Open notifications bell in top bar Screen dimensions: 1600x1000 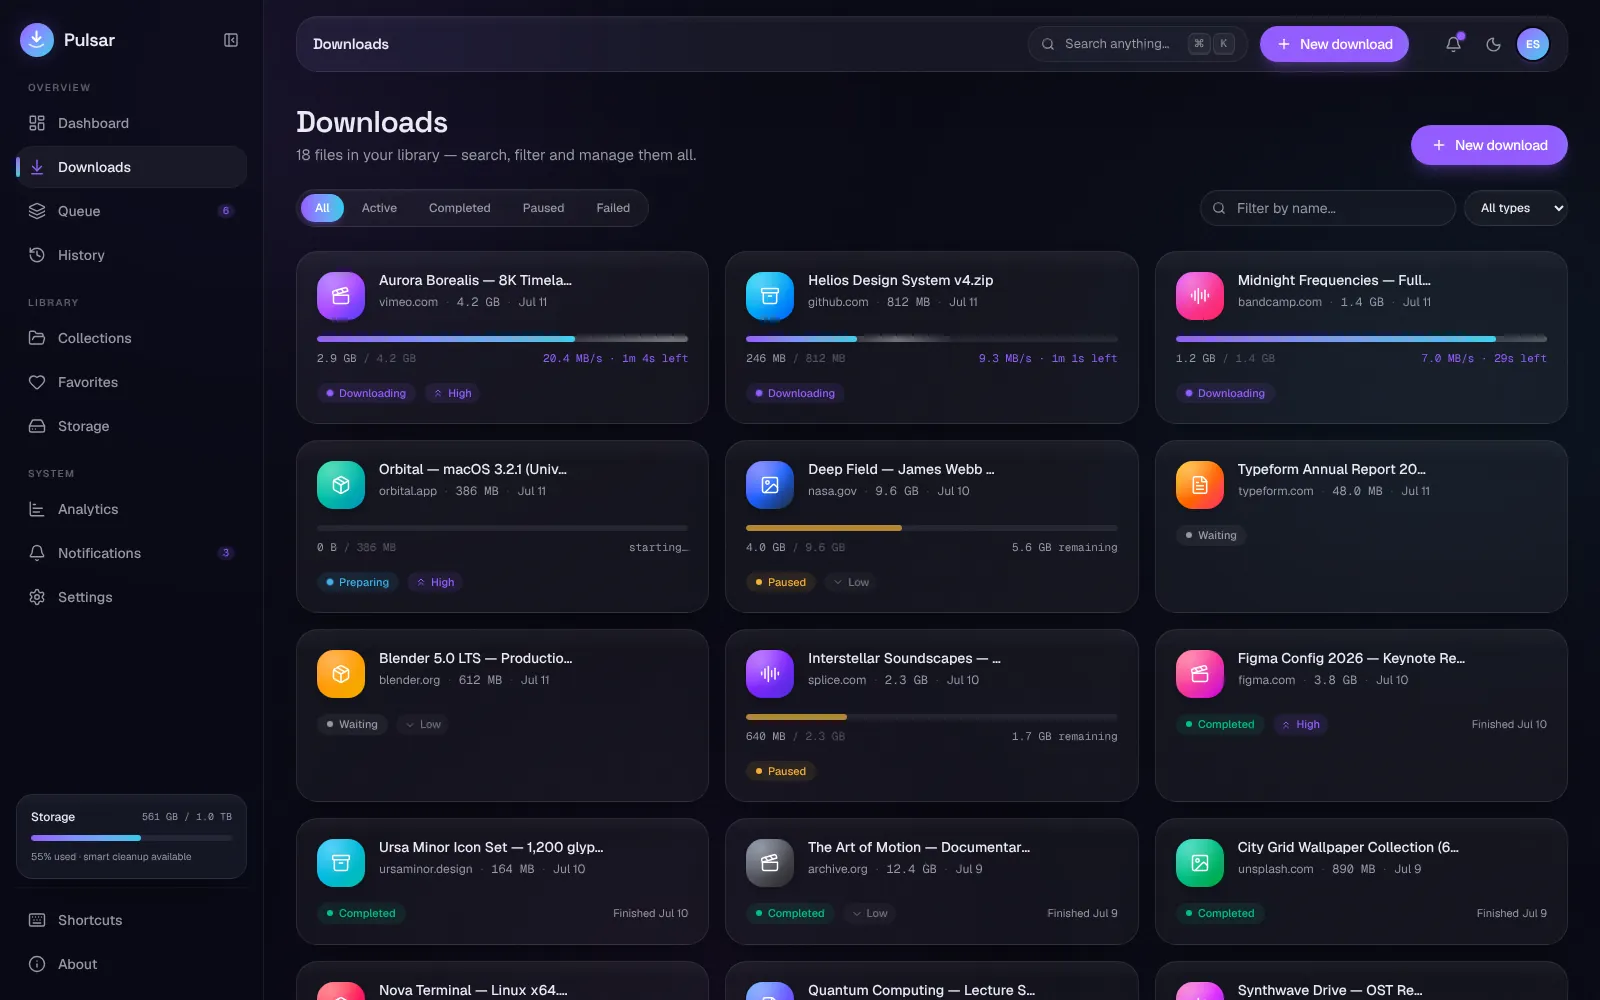(x=1453, y=44)
